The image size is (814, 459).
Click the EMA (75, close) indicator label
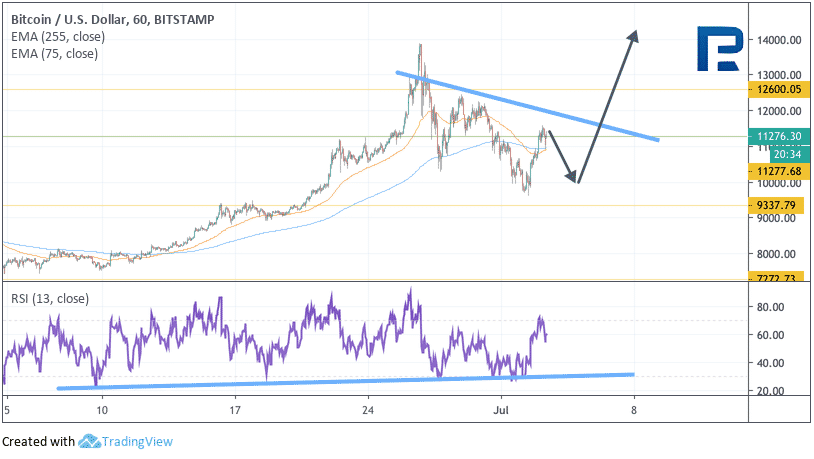pyautogui.click(x=55, y=54)
